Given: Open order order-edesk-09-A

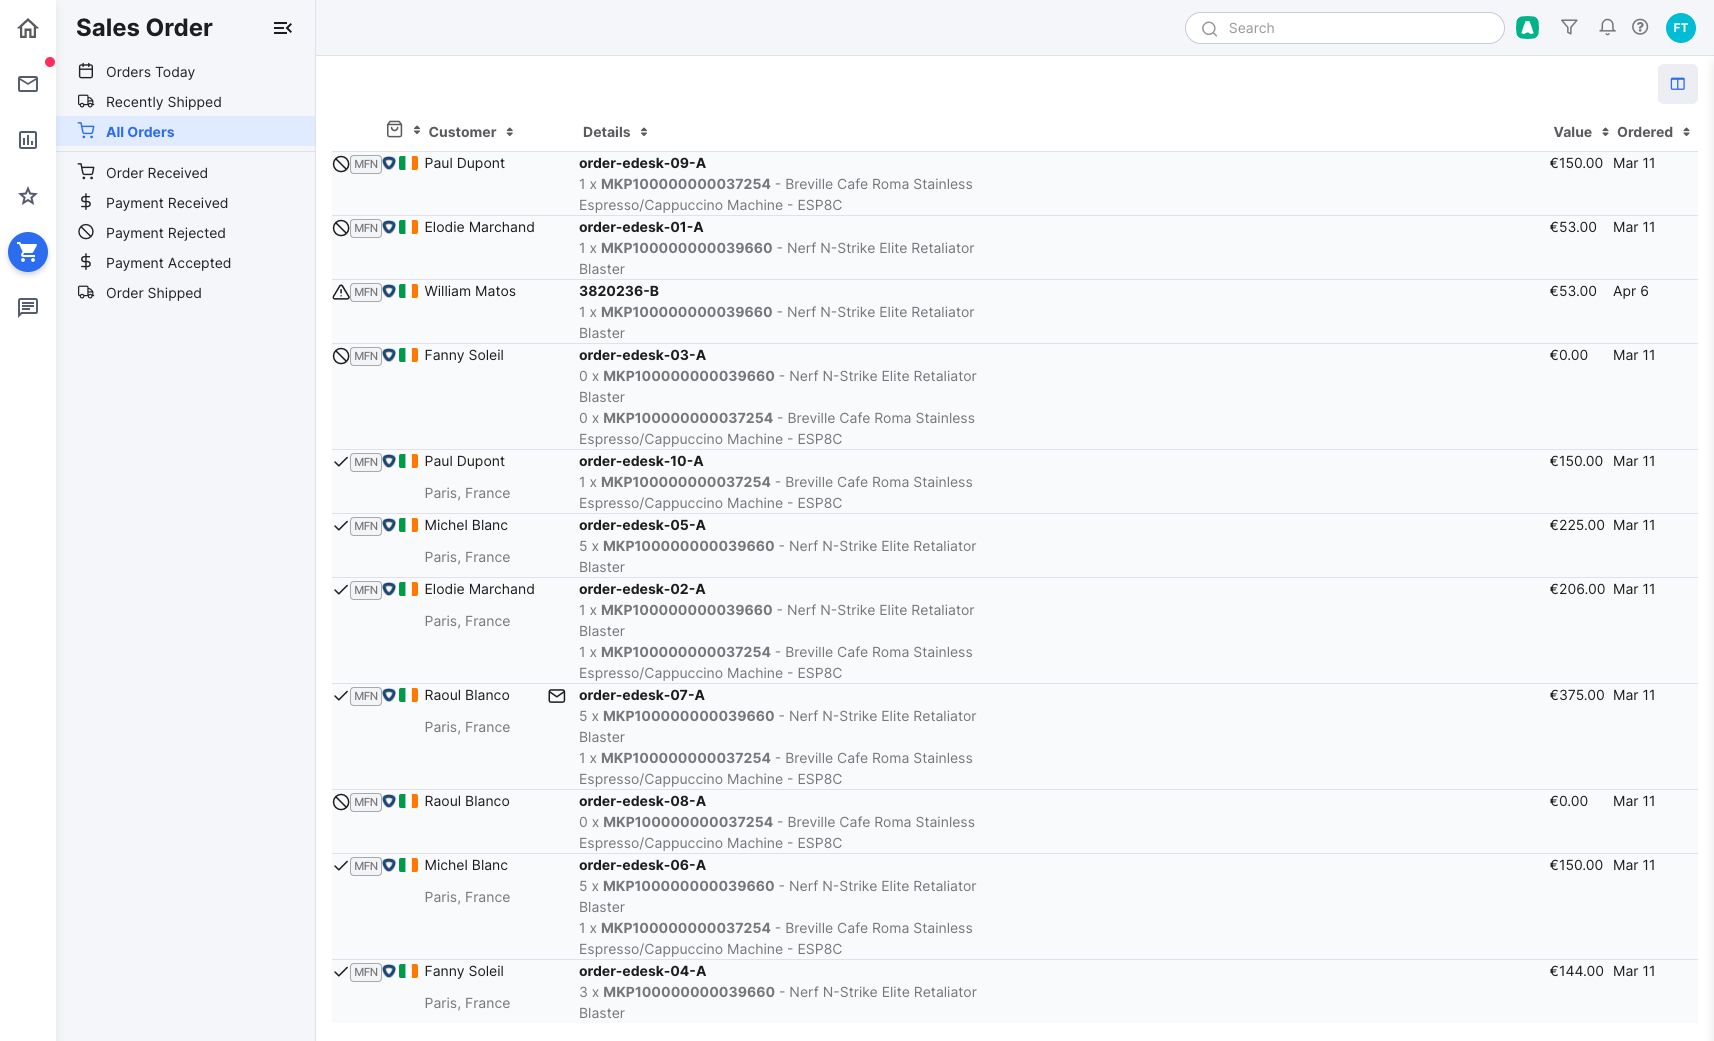Looking at the screenshot, I should point(642,163).
